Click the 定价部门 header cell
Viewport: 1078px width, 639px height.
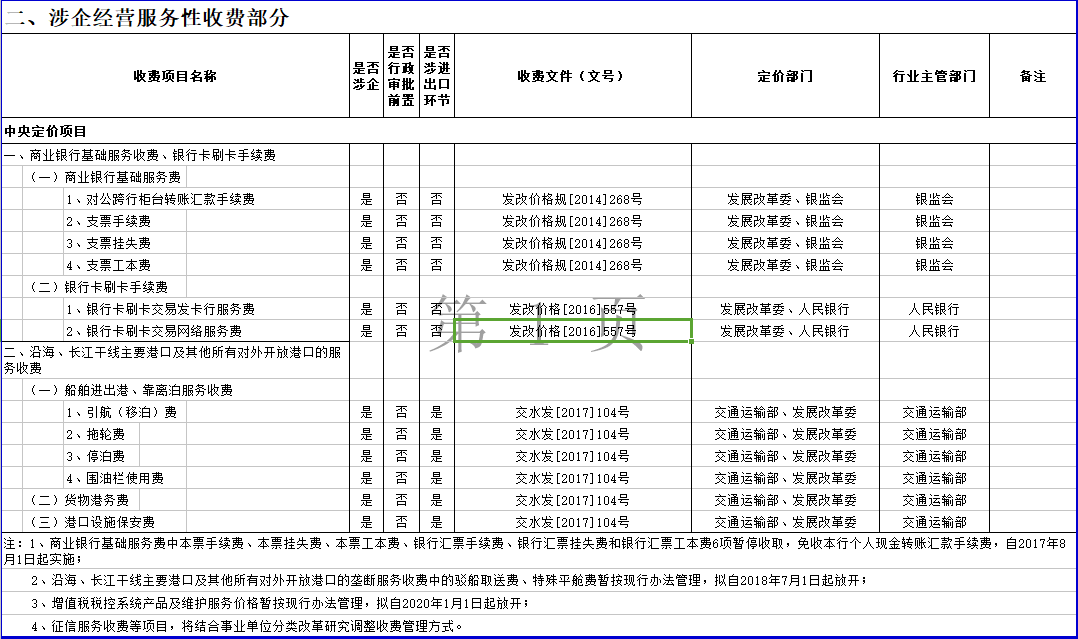785,76
